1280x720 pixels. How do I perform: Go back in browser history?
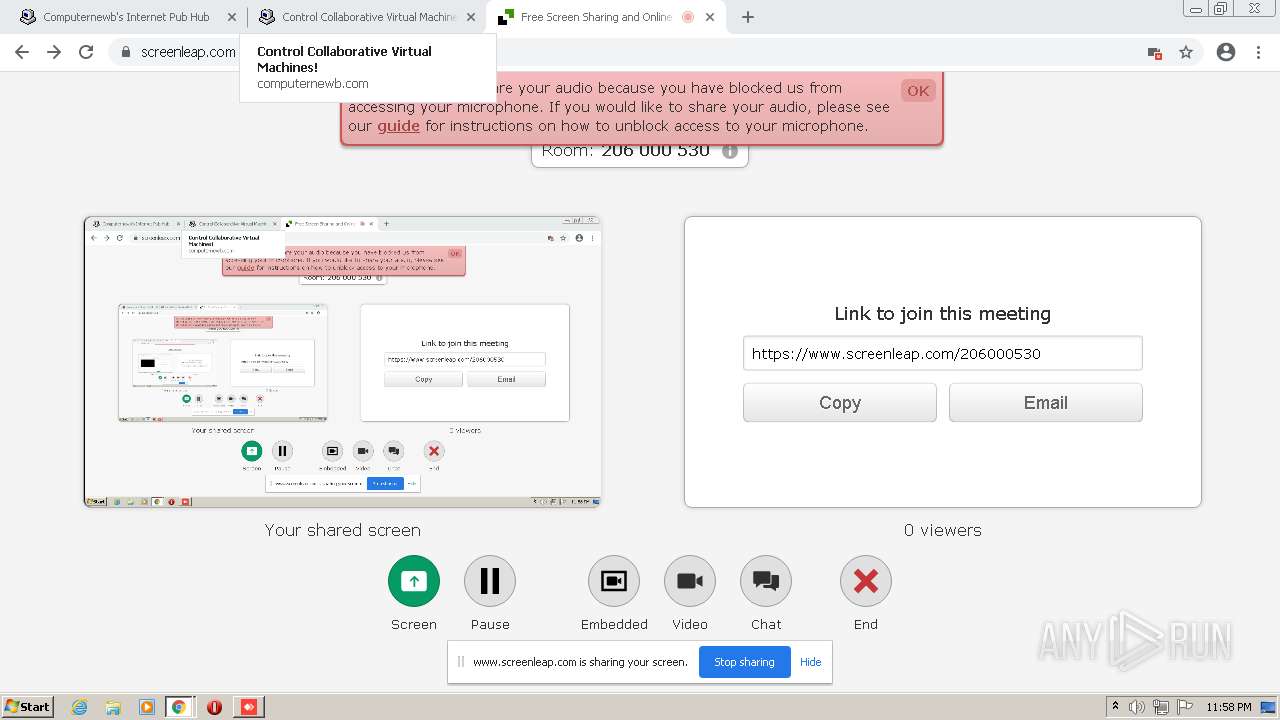click(22, 52)
